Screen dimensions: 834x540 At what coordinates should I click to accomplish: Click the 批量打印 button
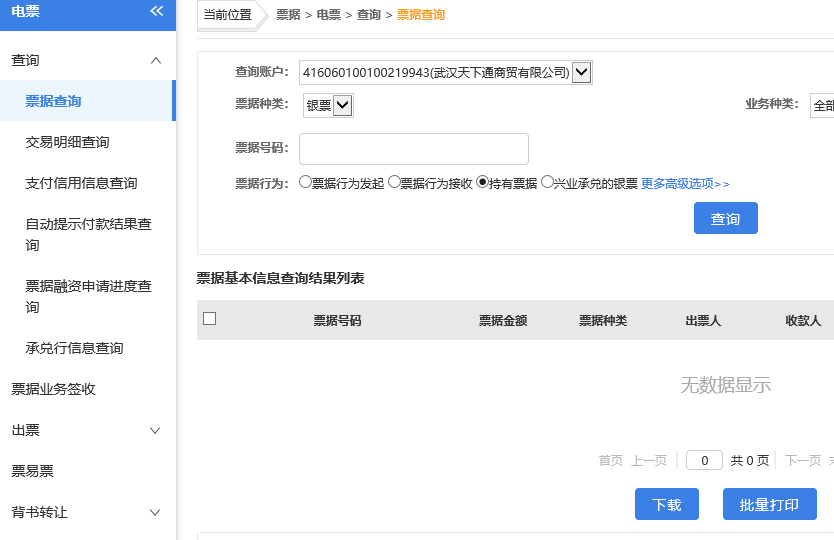(770, 504)
